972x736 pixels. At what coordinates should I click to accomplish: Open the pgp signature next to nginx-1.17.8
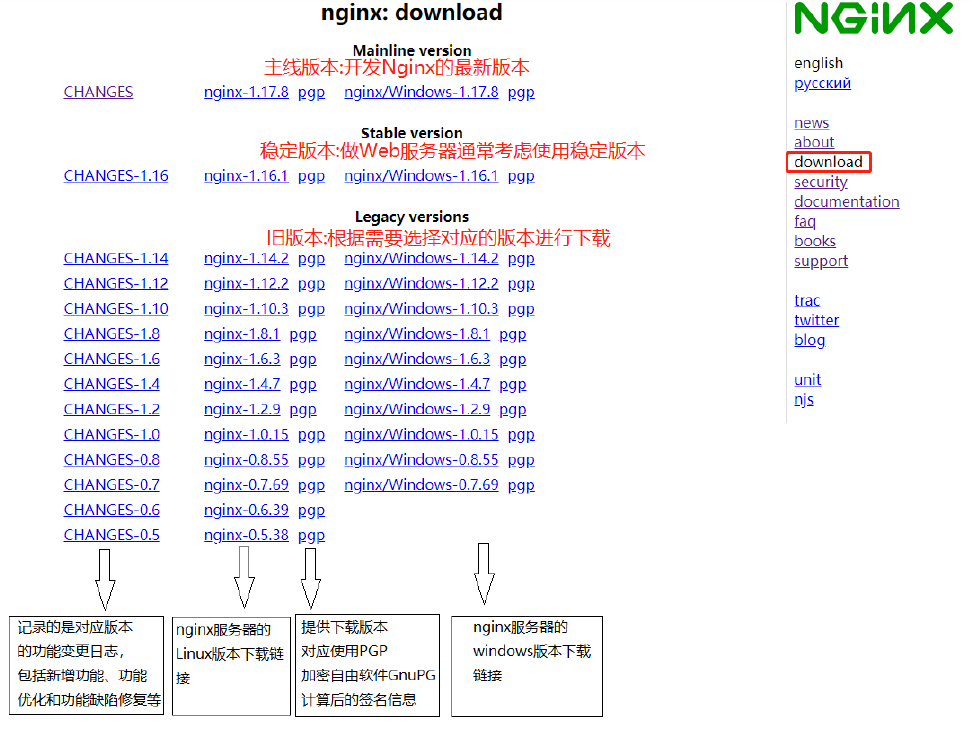(x=311, y=92)
